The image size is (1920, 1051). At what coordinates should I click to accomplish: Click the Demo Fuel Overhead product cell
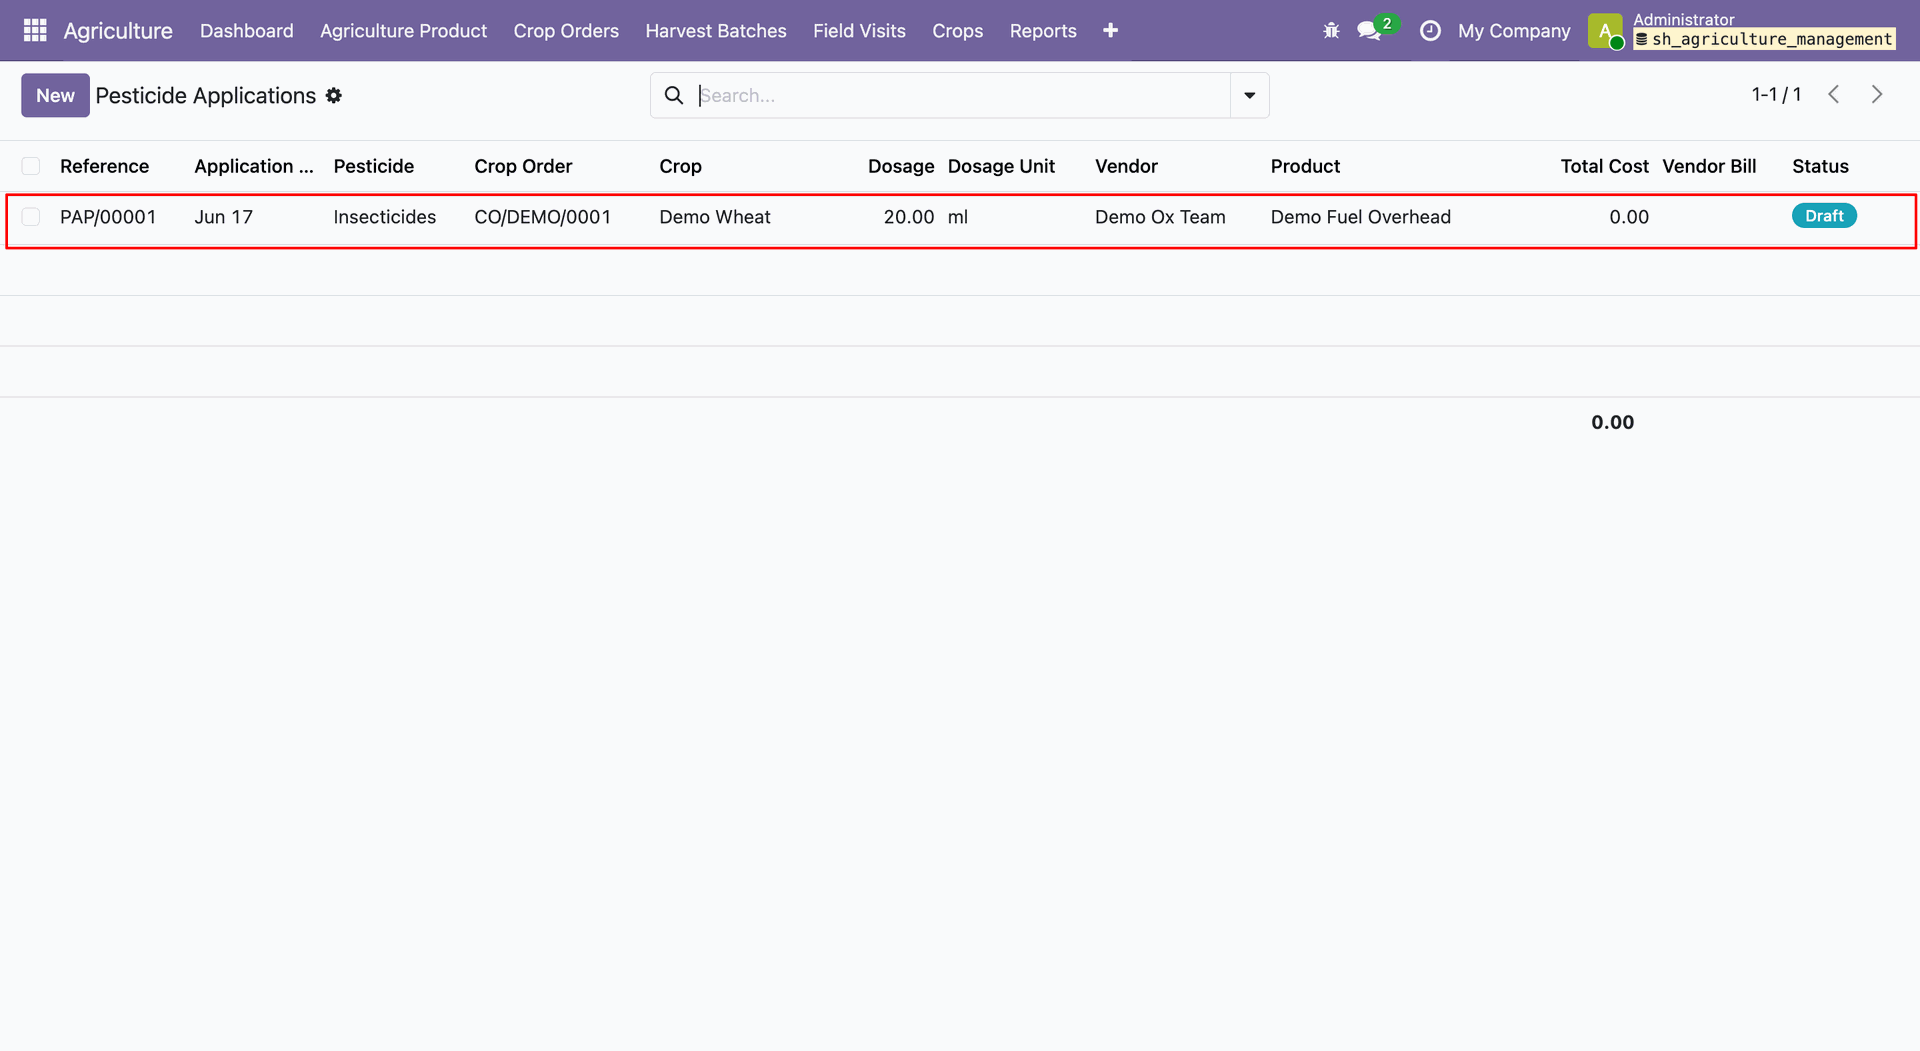(x=1360, y=217)
